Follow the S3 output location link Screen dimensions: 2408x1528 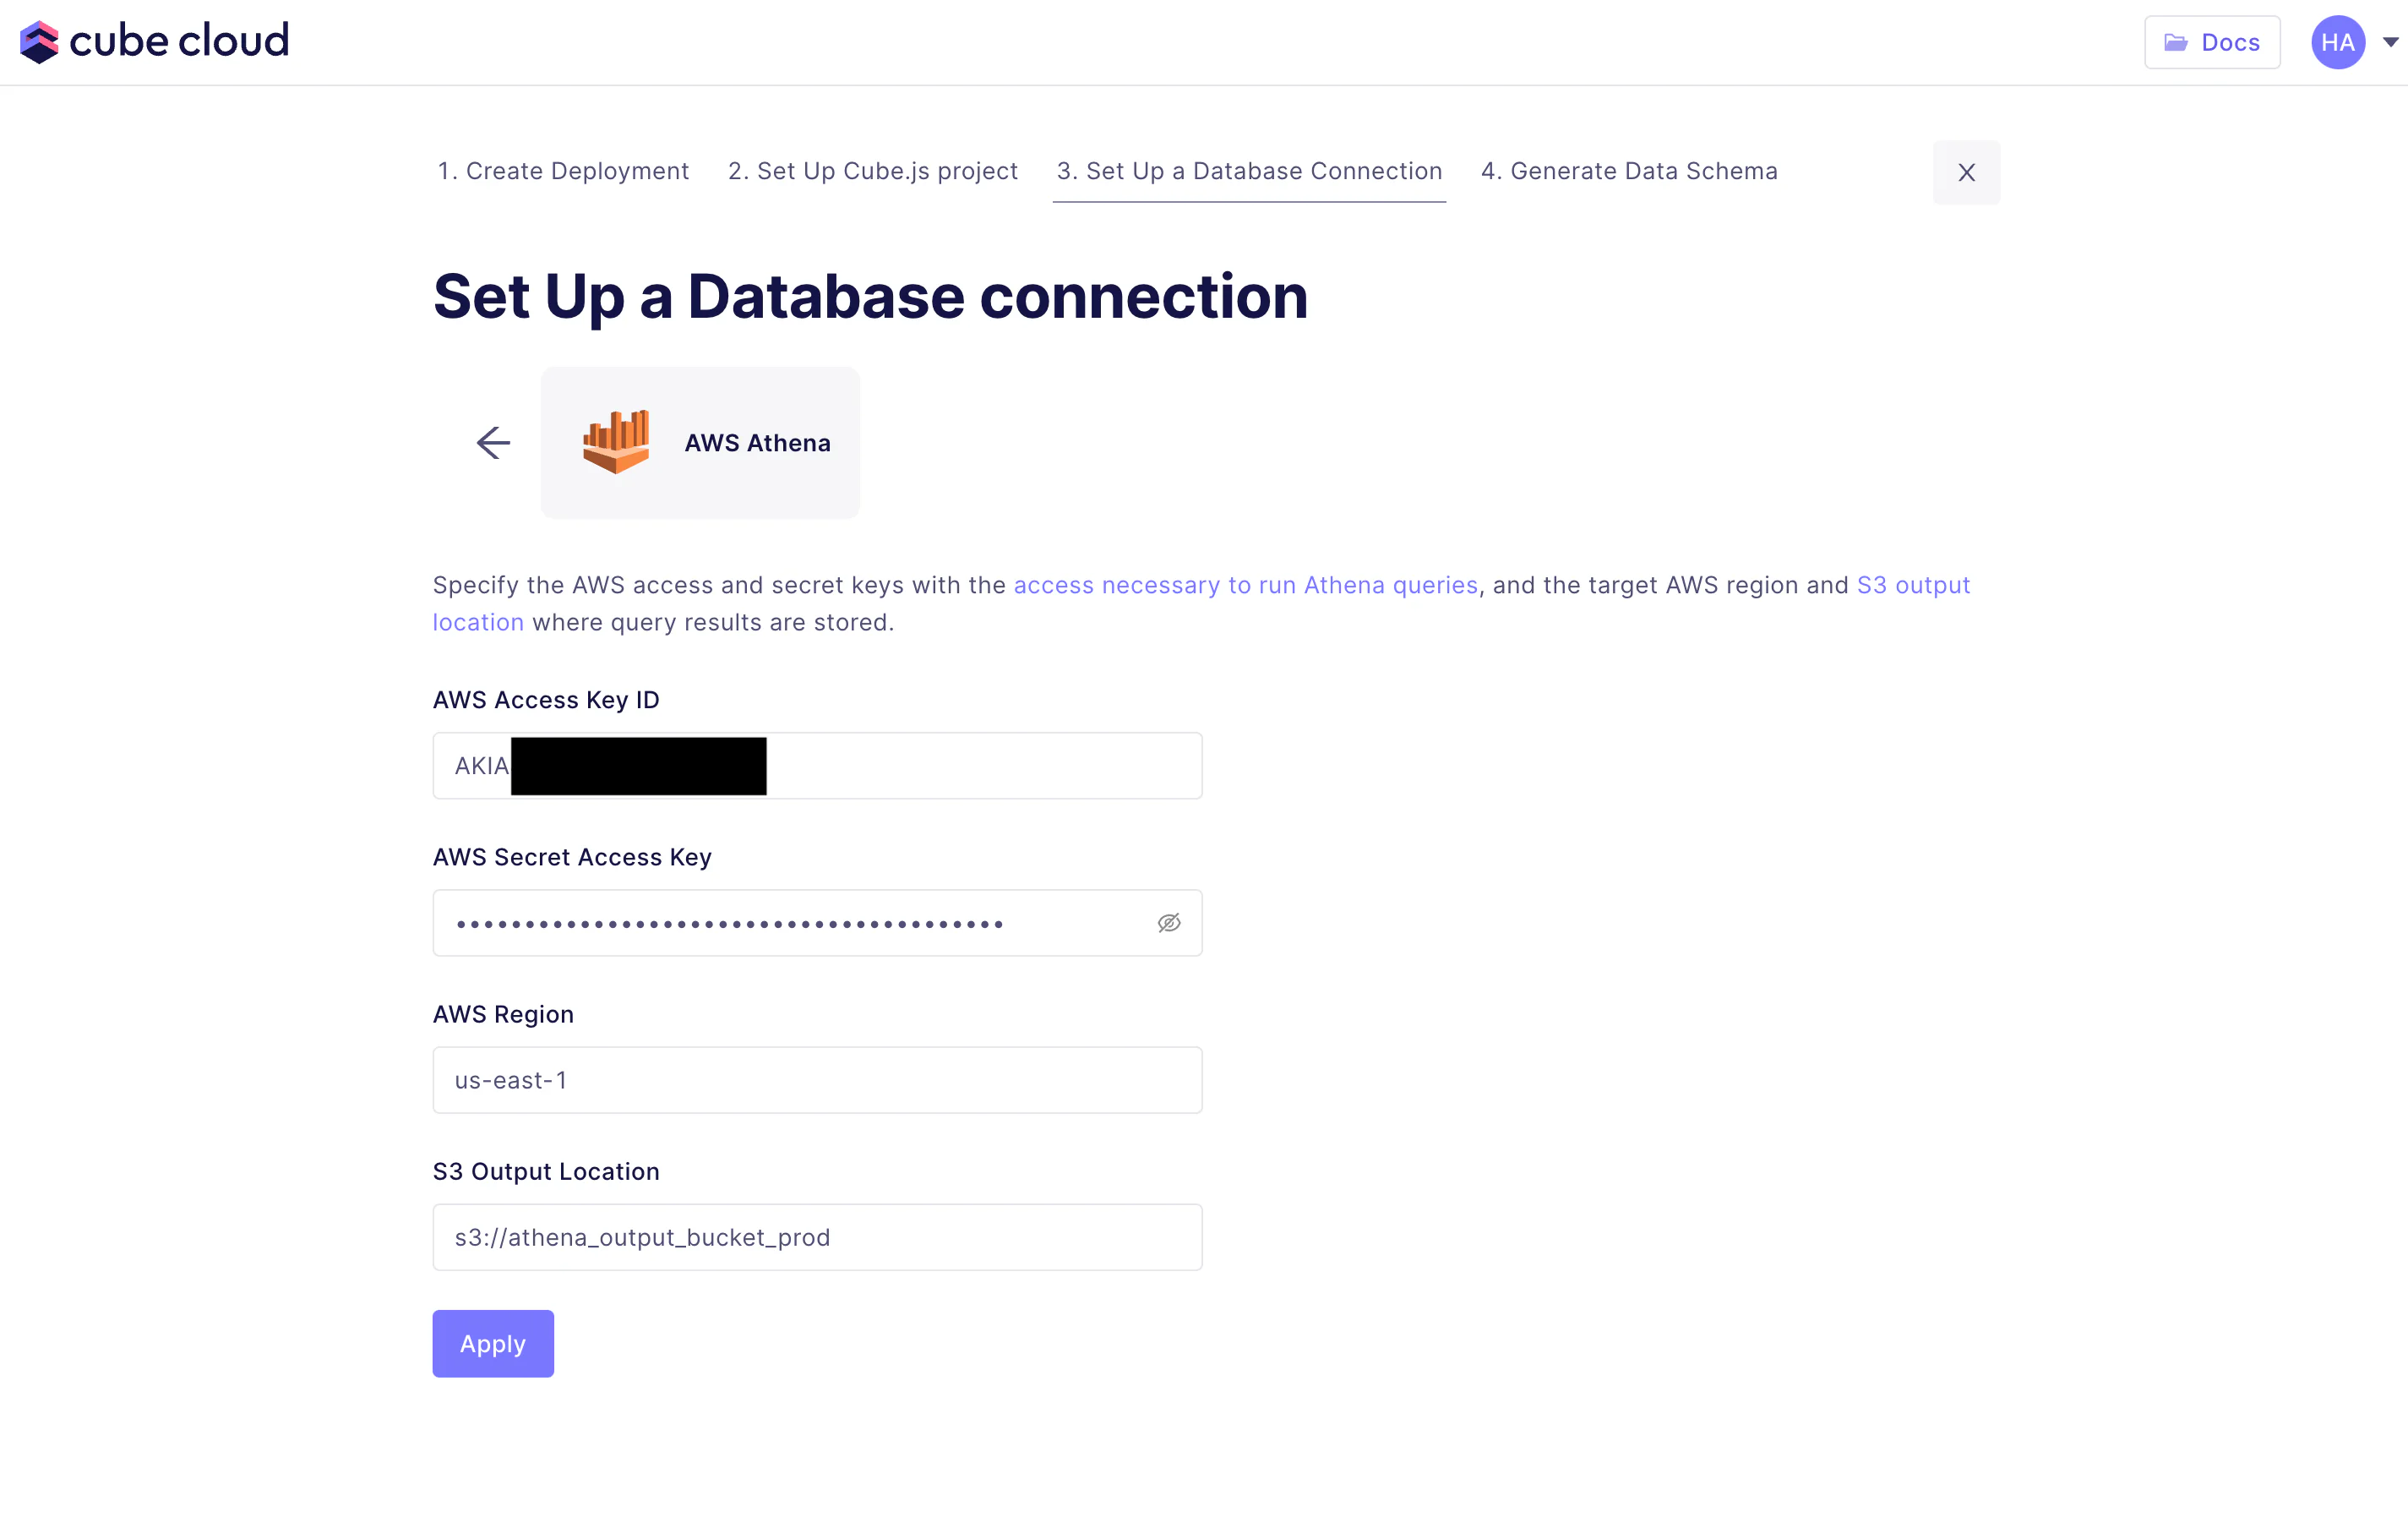click(x=1912, y=585)
